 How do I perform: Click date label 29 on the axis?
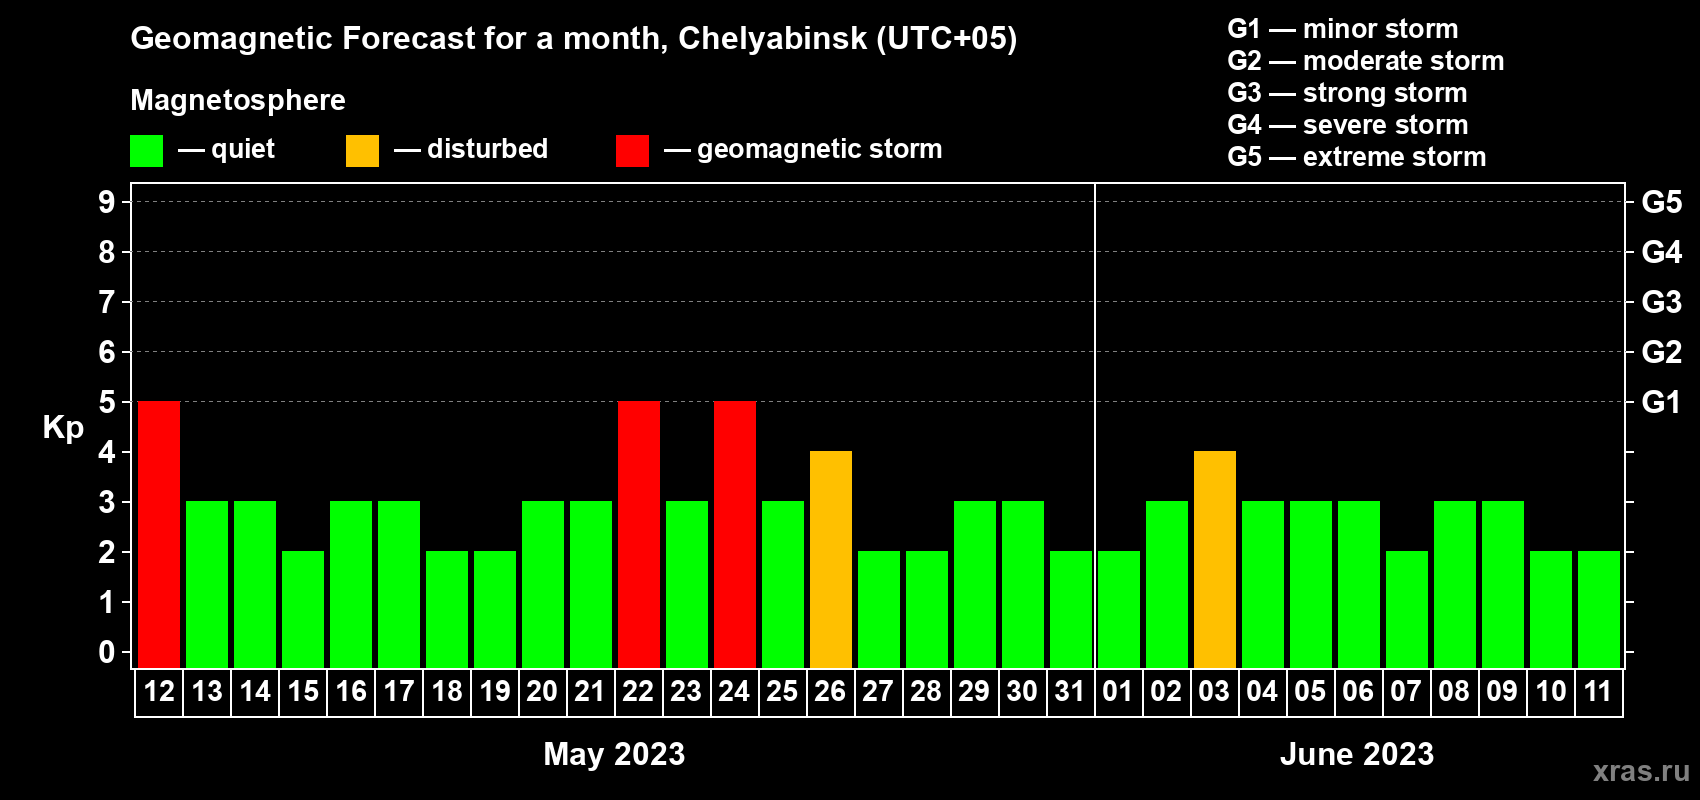coord(975,691)
